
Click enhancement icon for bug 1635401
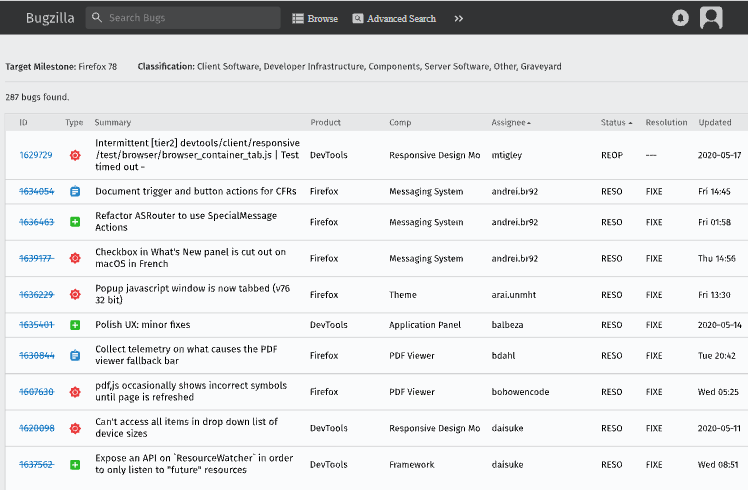coord(75,325)
